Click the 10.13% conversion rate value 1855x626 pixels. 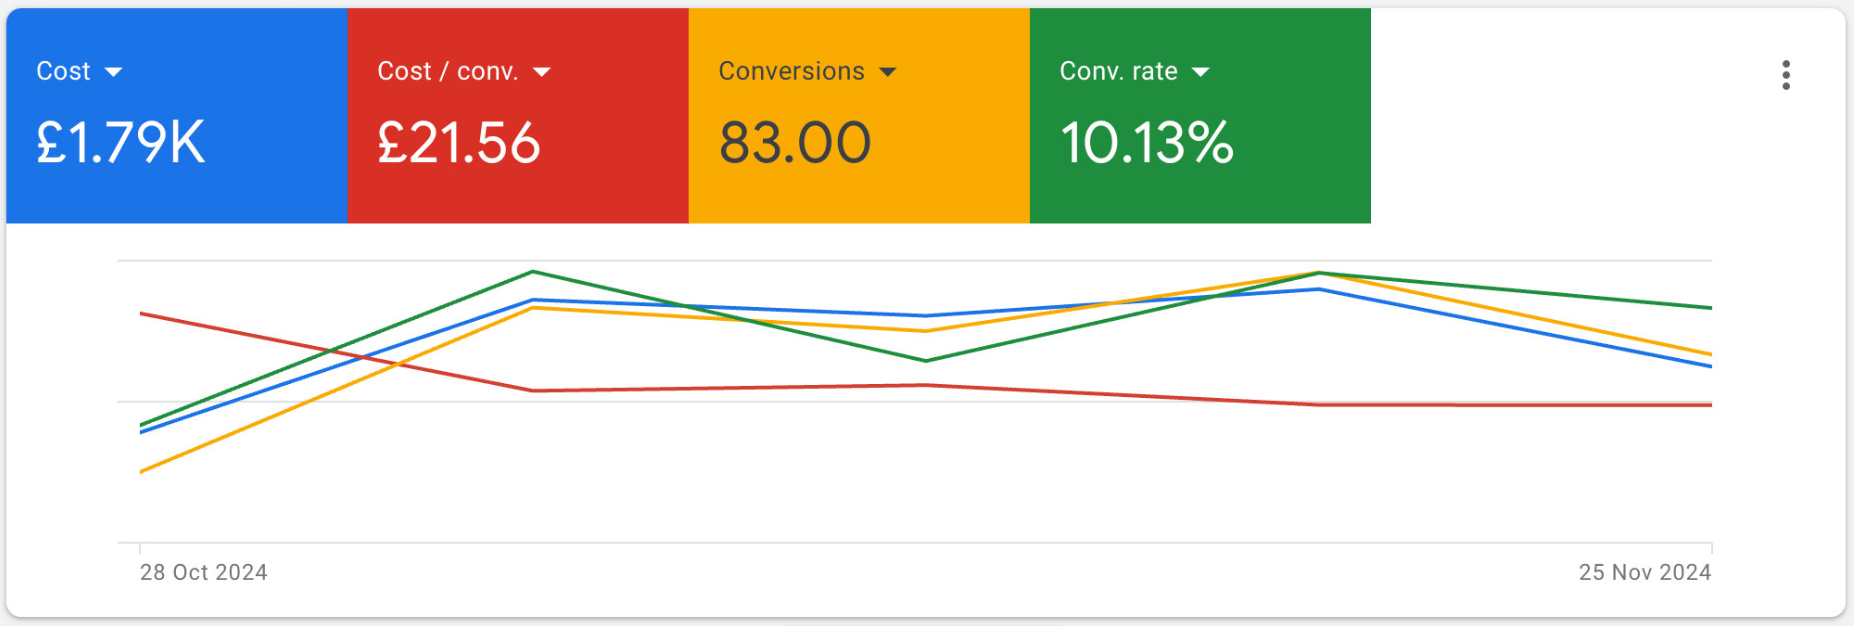(x=1146, y=142)
